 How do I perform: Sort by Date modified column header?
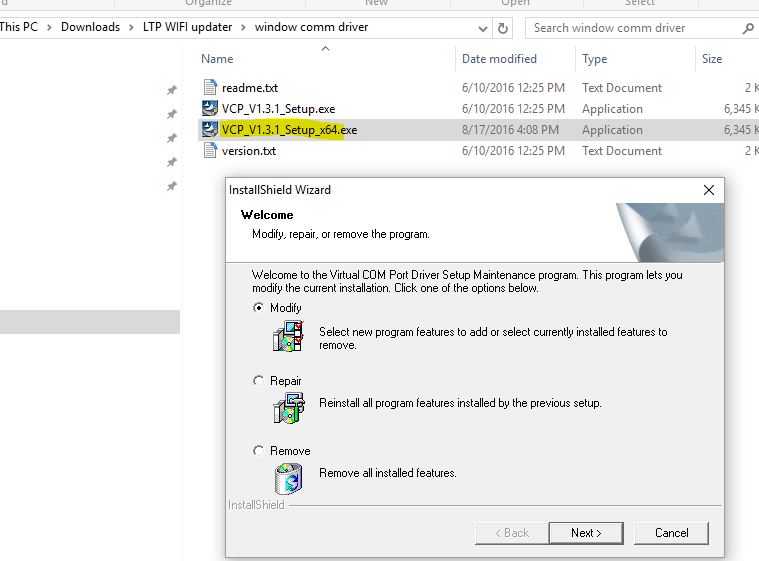tap(499, 59)
